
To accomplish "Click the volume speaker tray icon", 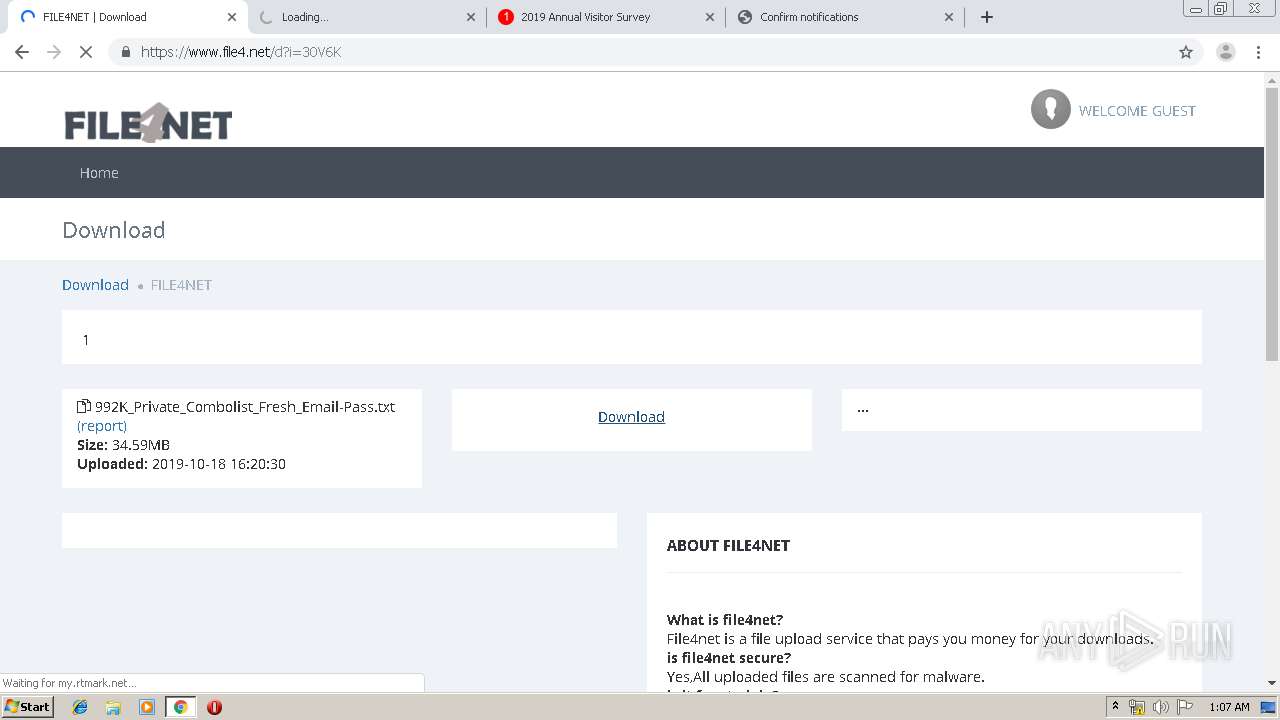I will coord(1160,707).
